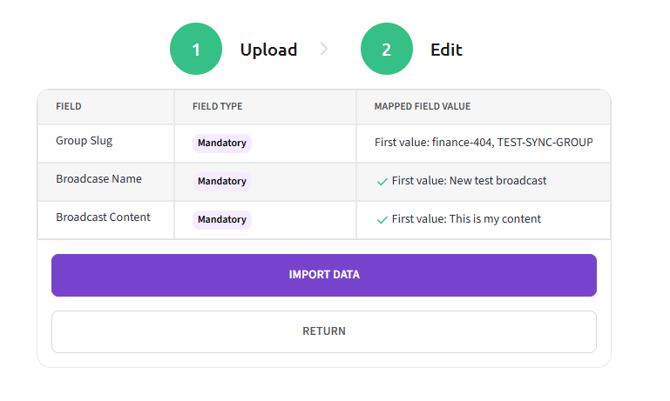670x401 pixels.
Task: Click the Field Type column header
Action: pyautogui.click(x=217, y=106)
